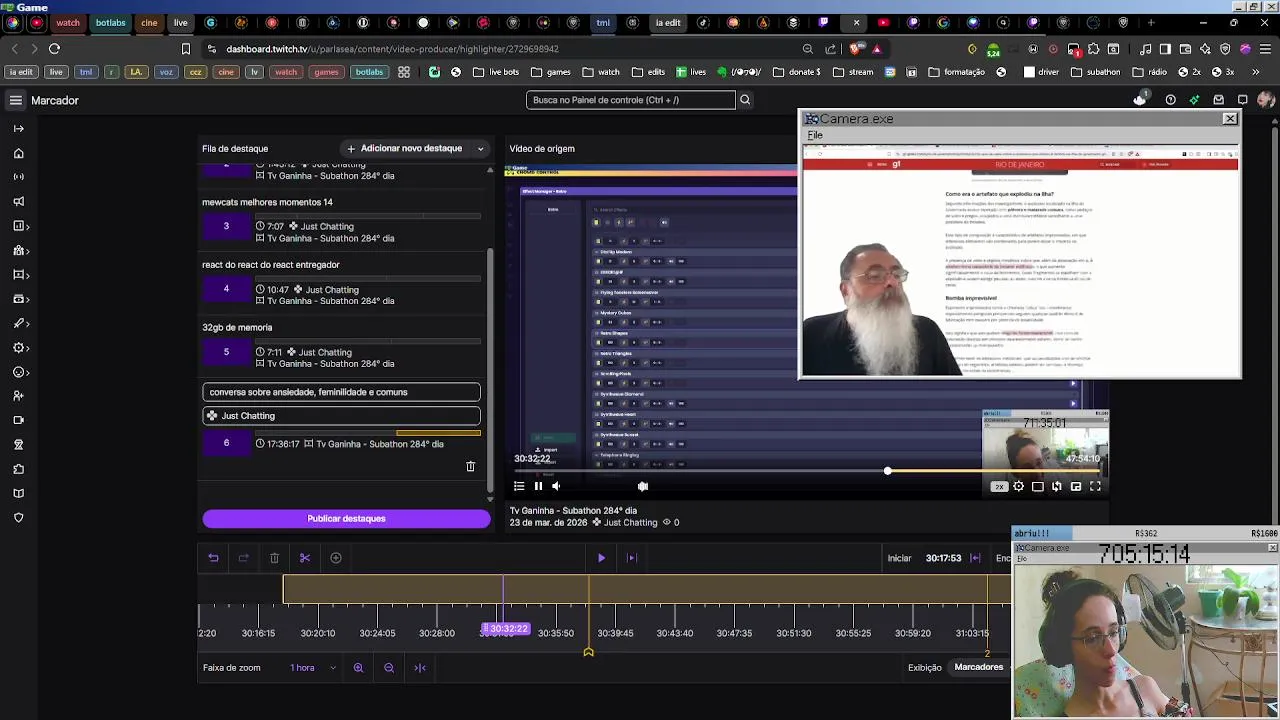Play the timeline selection
Viewport: 1280px width, 720px height.
[601, 558]
